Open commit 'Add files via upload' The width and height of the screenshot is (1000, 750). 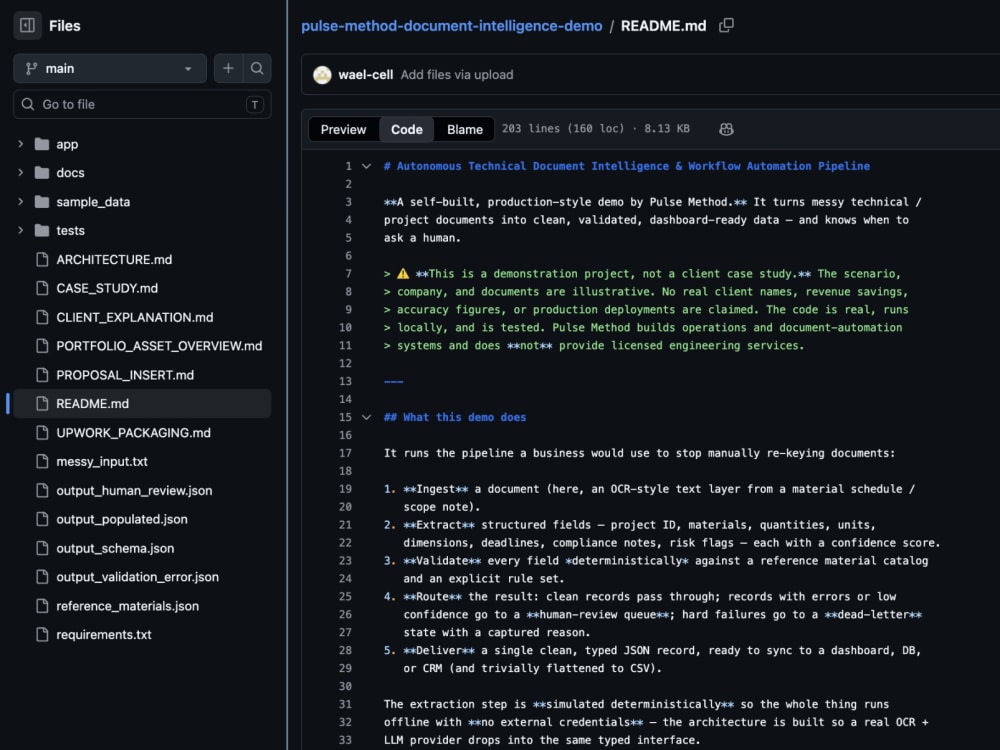[457, 75]
